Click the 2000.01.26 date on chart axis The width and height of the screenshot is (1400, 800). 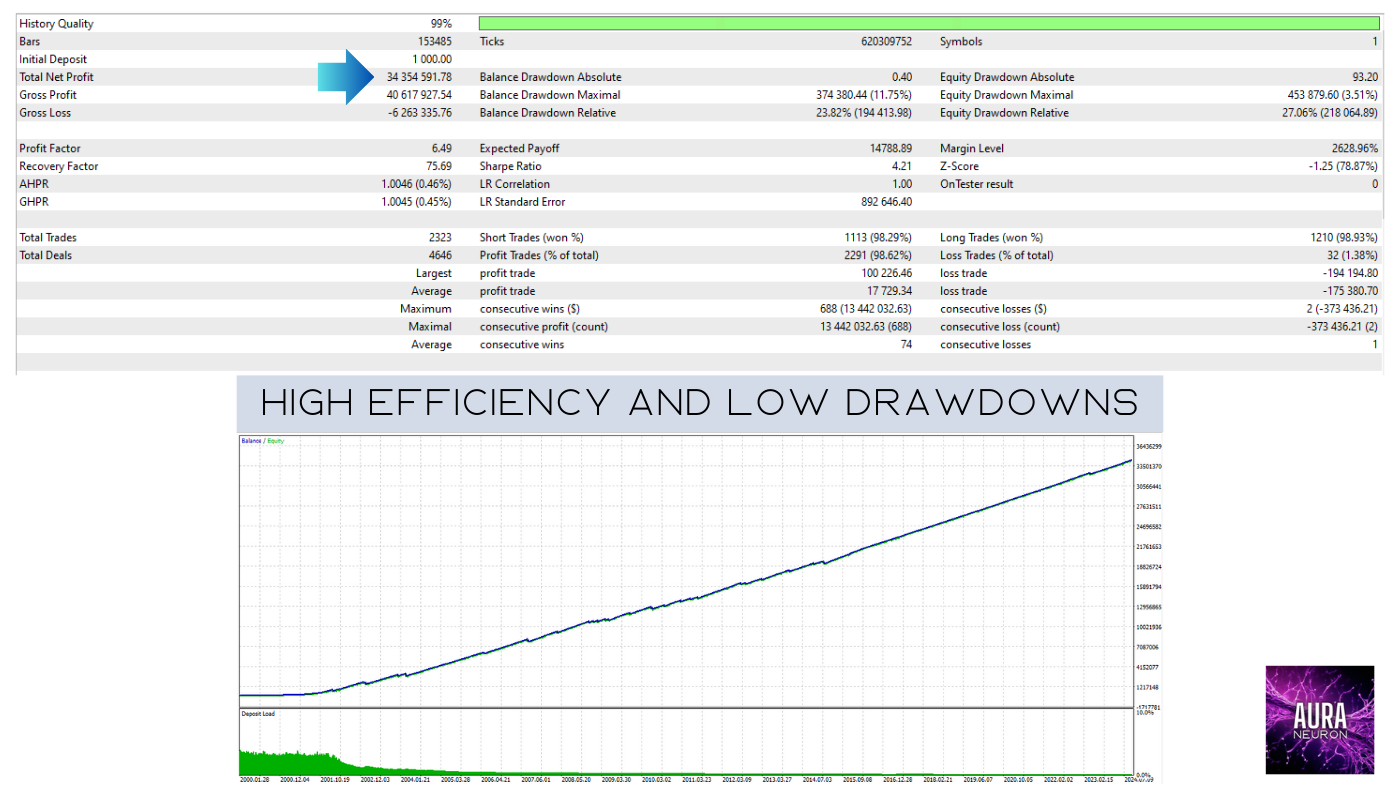pos(256,779)
